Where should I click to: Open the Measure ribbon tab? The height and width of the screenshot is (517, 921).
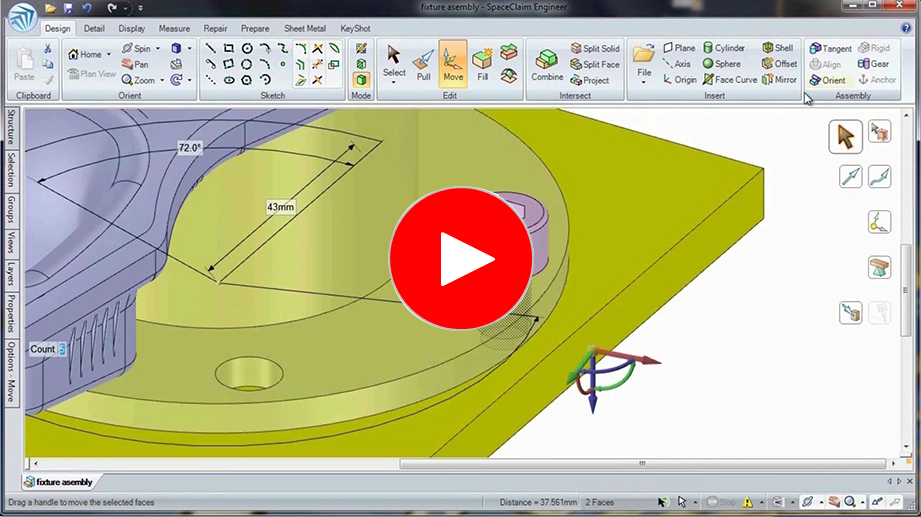pyautogui.click(x=174, y=29)
